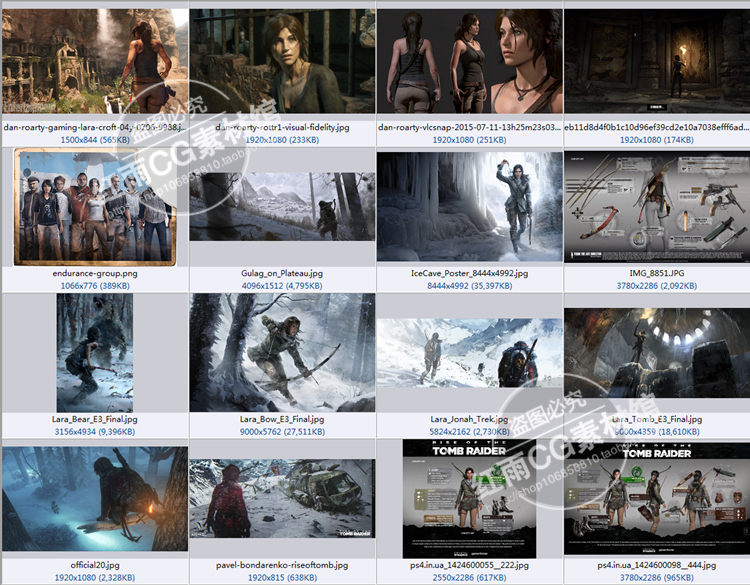The width and height of the screenshot is (750, 585).
Task: Select the official20.jpg thumbnail
Action: (95, 499)
